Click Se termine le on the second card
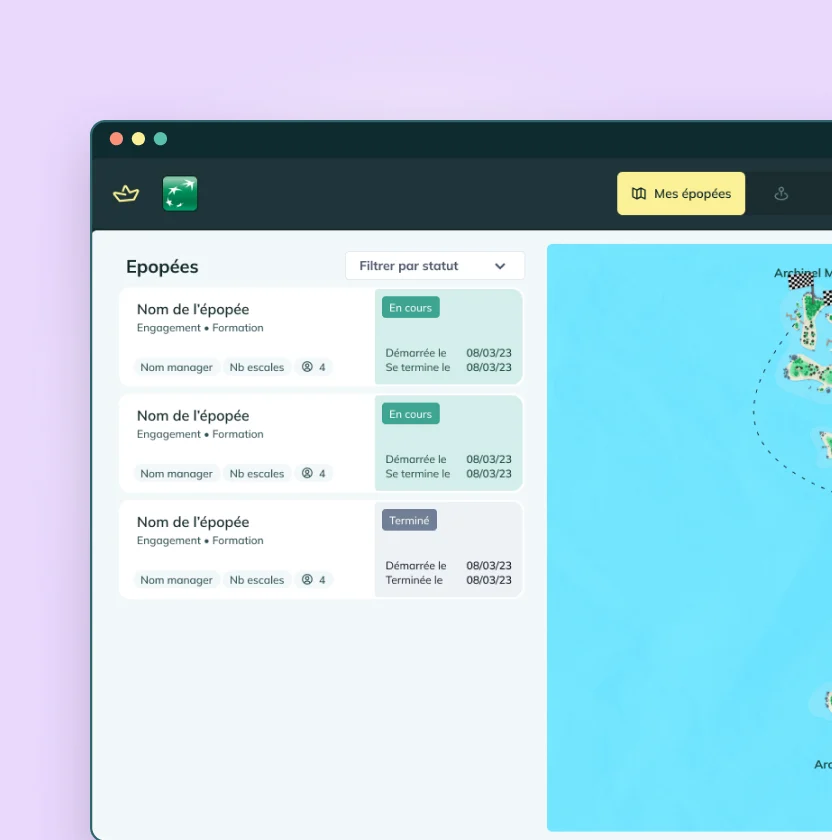The image size is (832, 840). [418, 474]
